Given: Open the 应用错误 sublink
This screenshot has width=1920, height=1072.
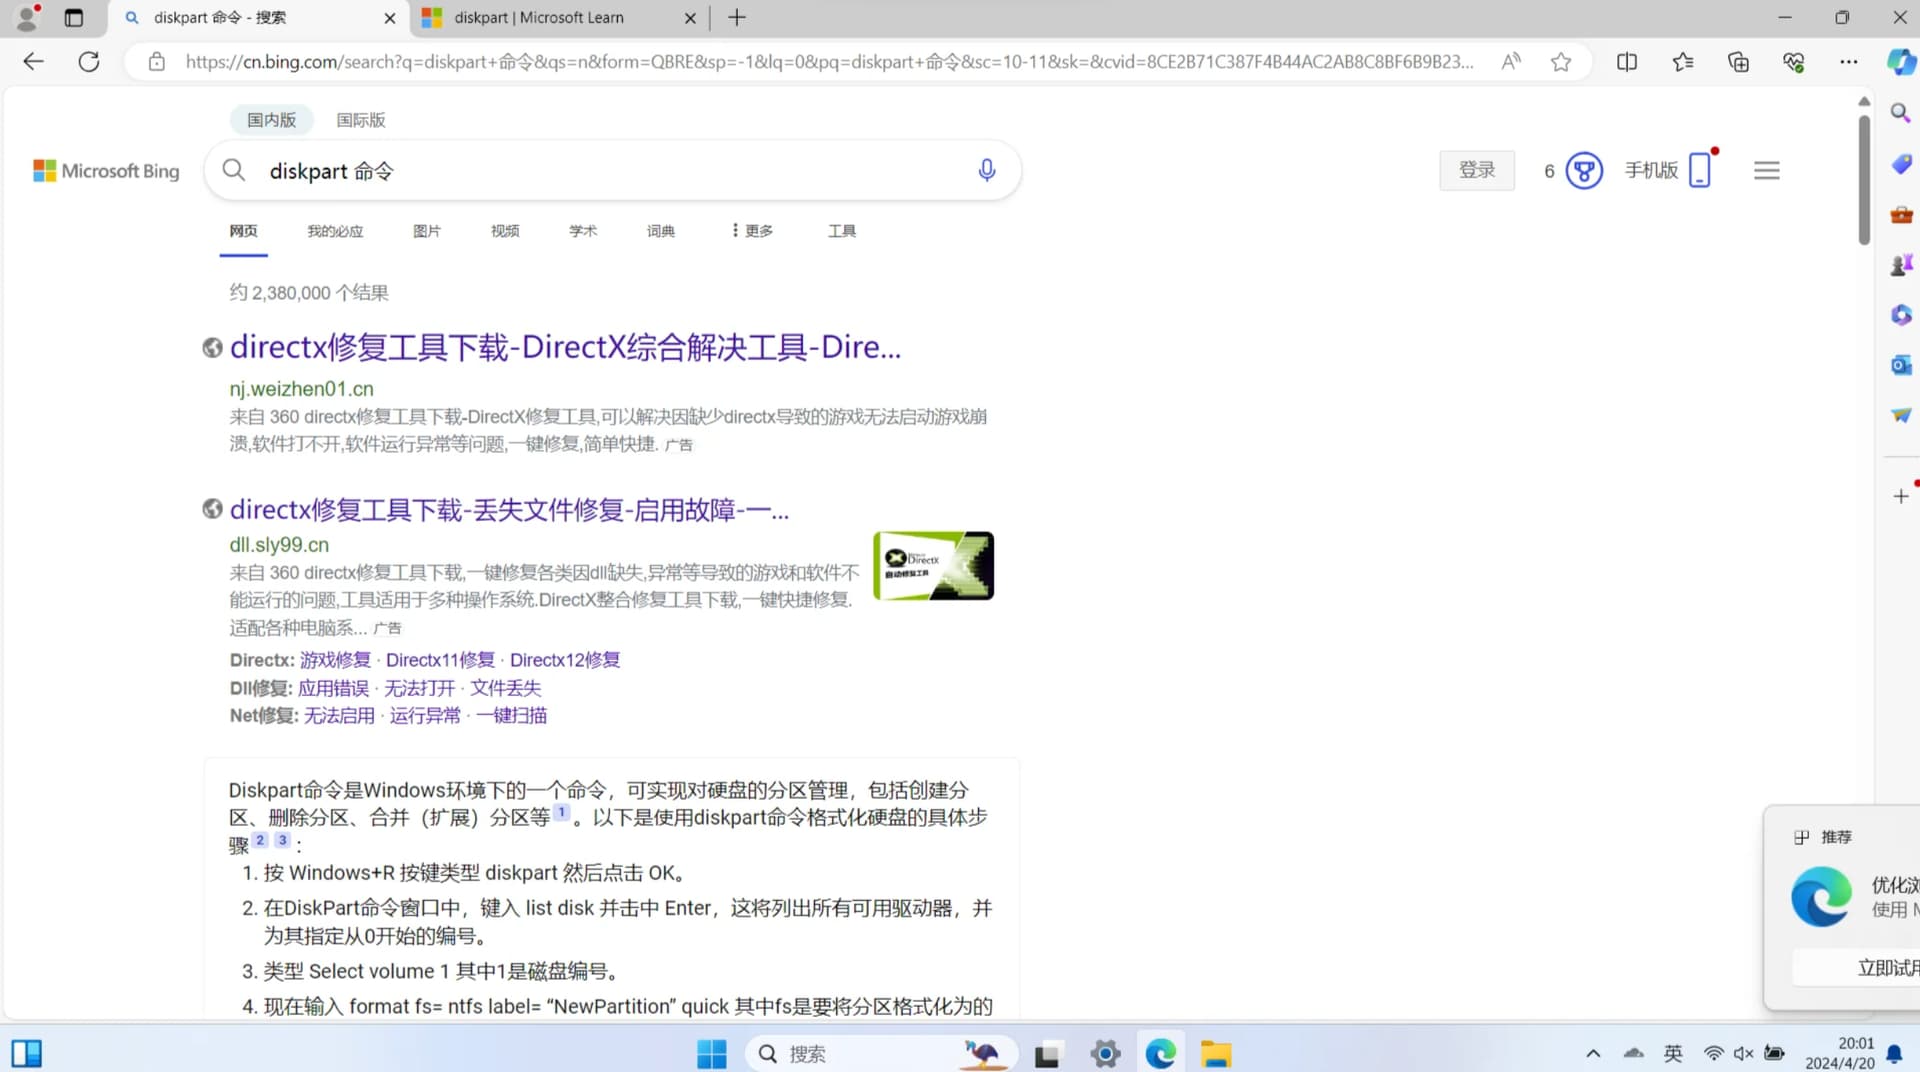Looking at the screenshot, I should coord(334,688).
